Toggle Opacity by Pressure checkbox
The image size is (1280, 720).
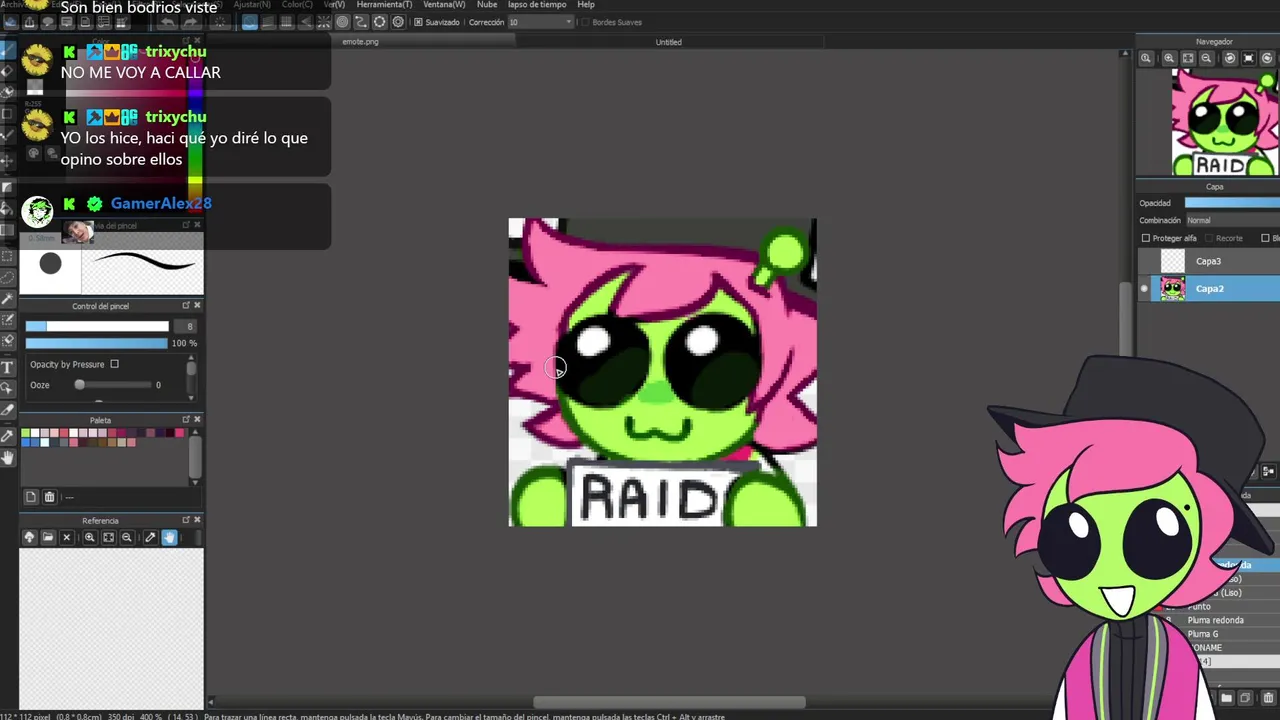click(114, 364)
